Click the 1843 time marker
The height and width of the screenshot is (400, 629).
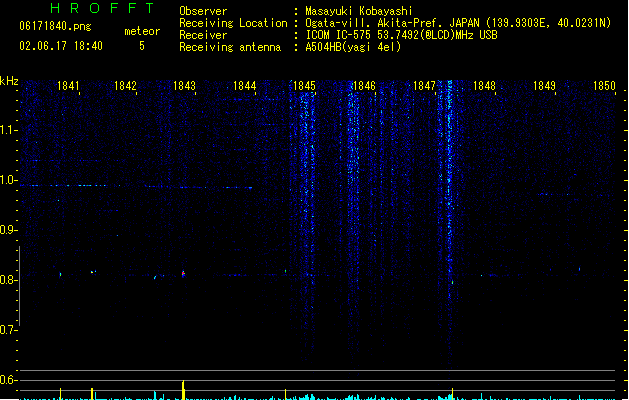[185, 86]
